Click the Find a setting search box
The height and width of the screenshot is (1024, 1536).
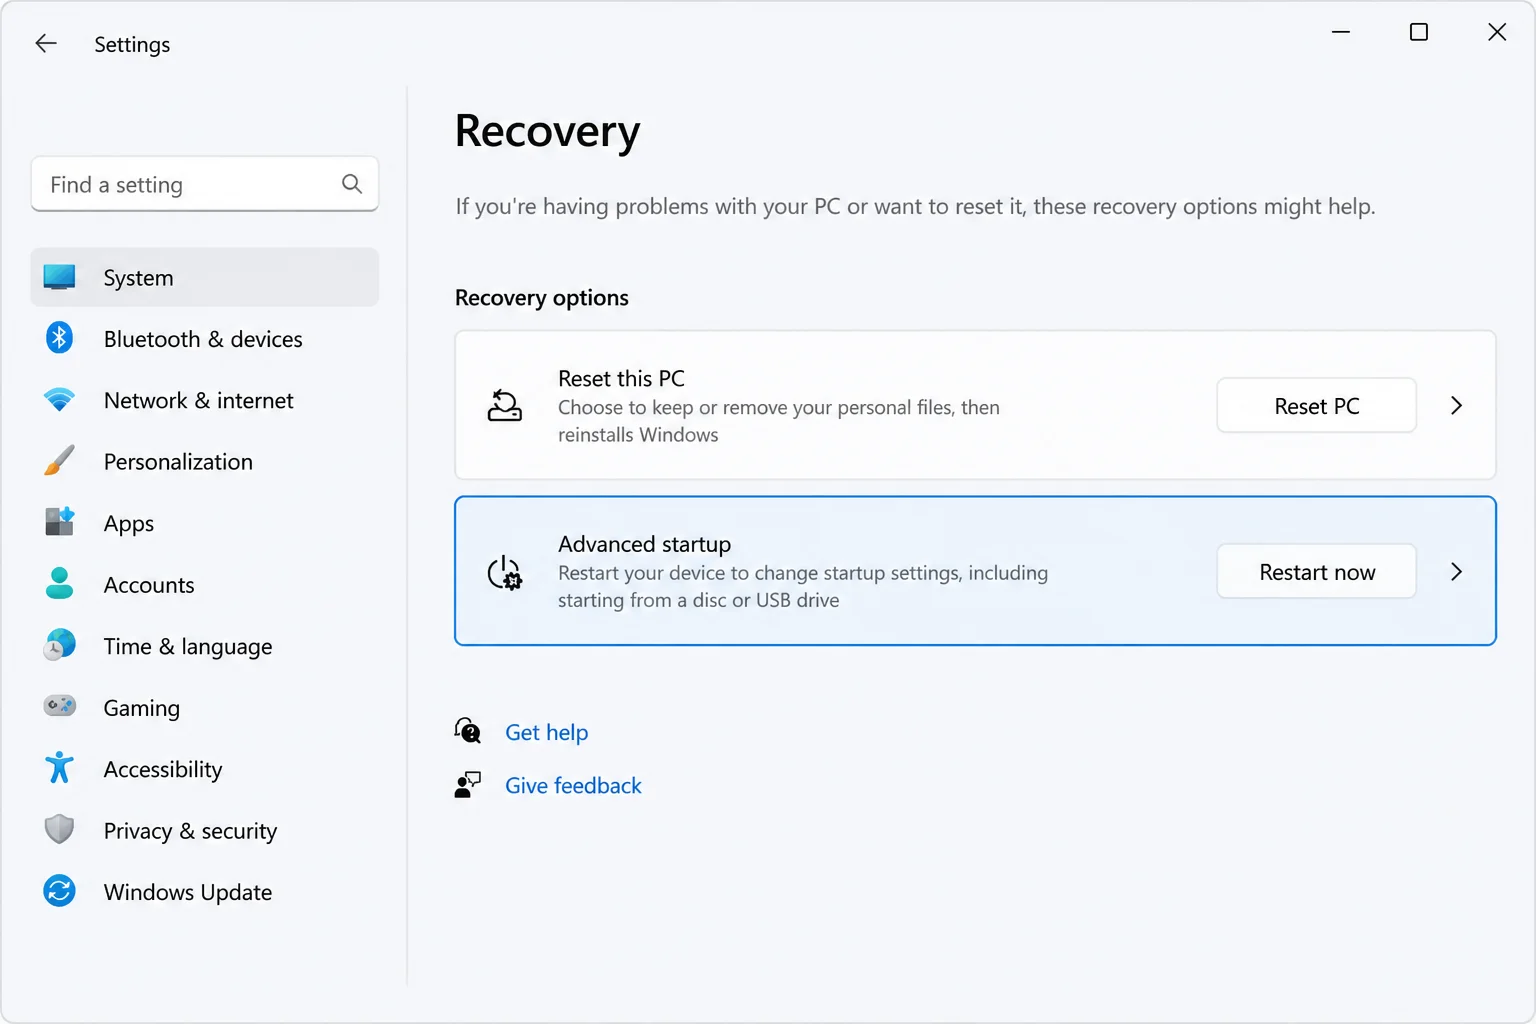(x=205, y=184)
